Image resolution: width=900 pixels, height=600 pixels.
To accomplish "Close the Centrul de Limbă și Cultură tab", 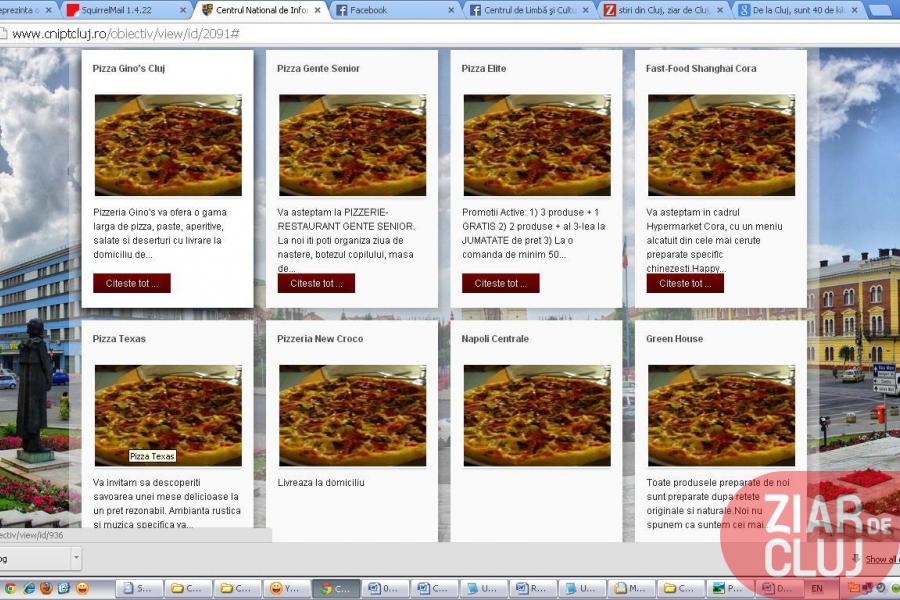I will point(585,10).
